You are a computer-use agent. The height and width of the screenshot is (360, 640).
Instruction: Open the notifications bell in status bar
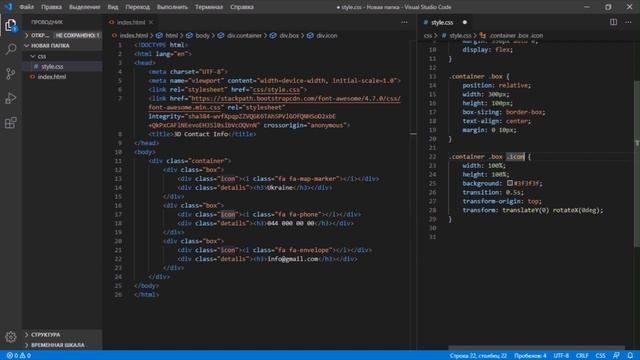point(630,356)
